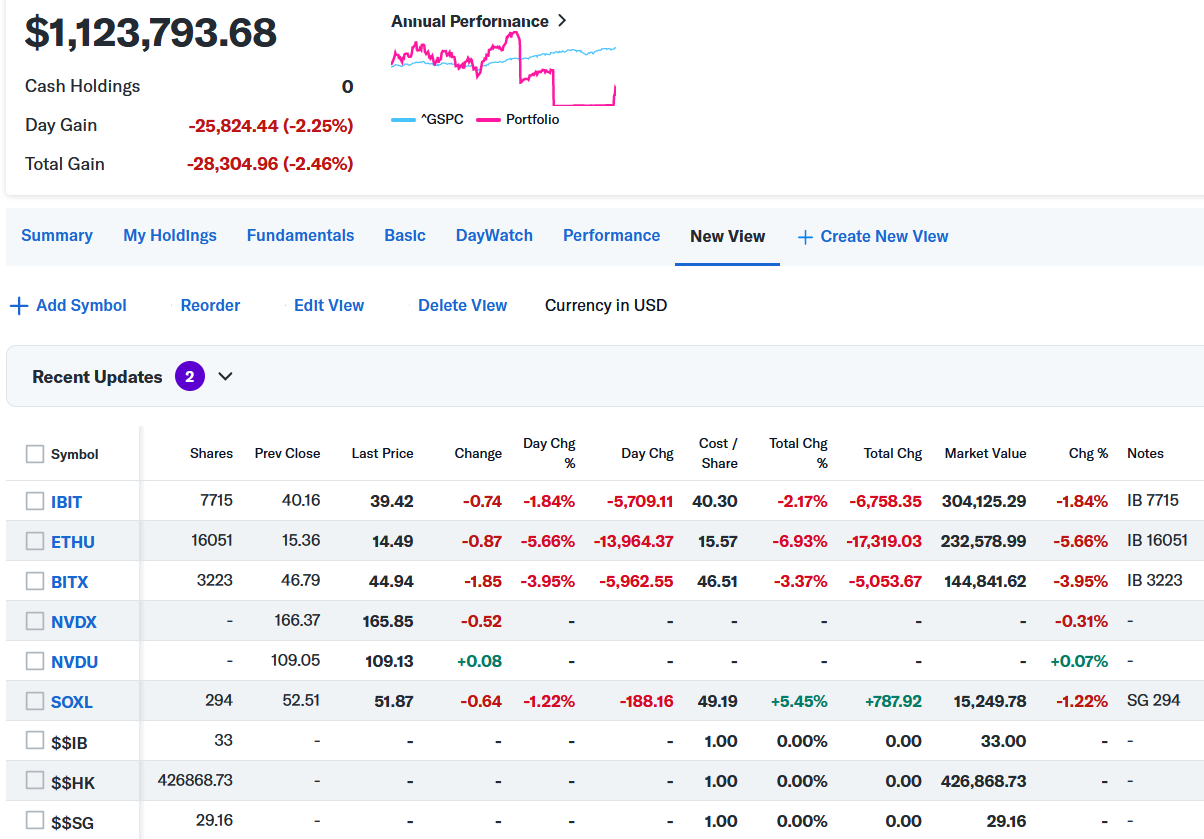Open Annual Performance via its arrow
Image resolution: width=1204 pixels, height=839 pixels.
[562, 21]
